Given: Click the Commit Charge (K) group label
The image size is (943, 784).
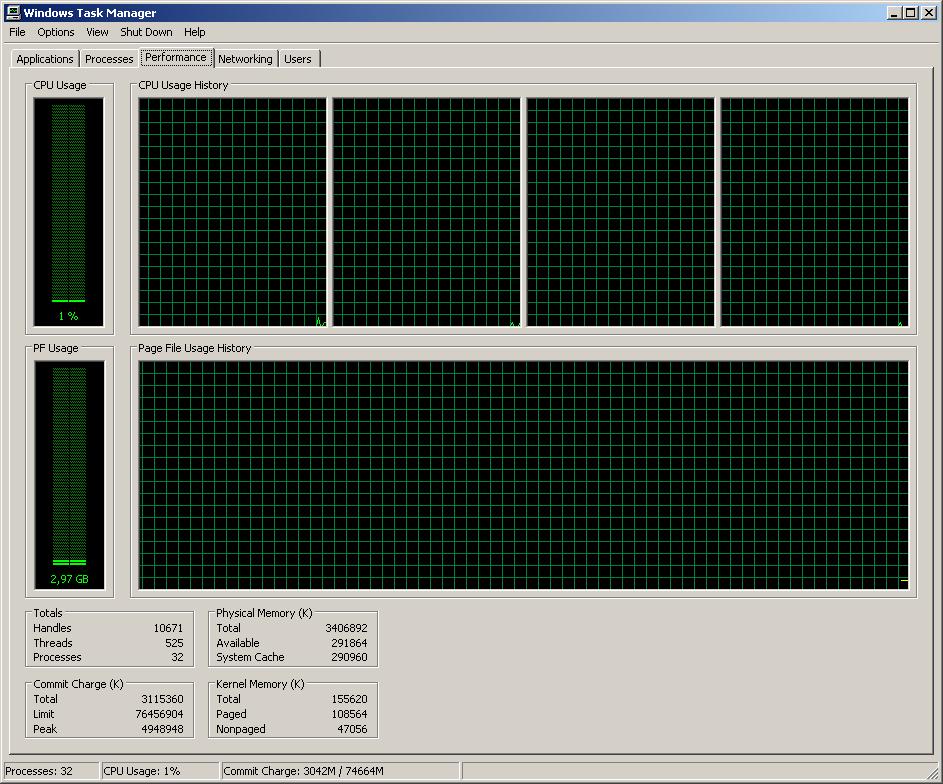Looking at the screenshot, I should tap(78, 684).
